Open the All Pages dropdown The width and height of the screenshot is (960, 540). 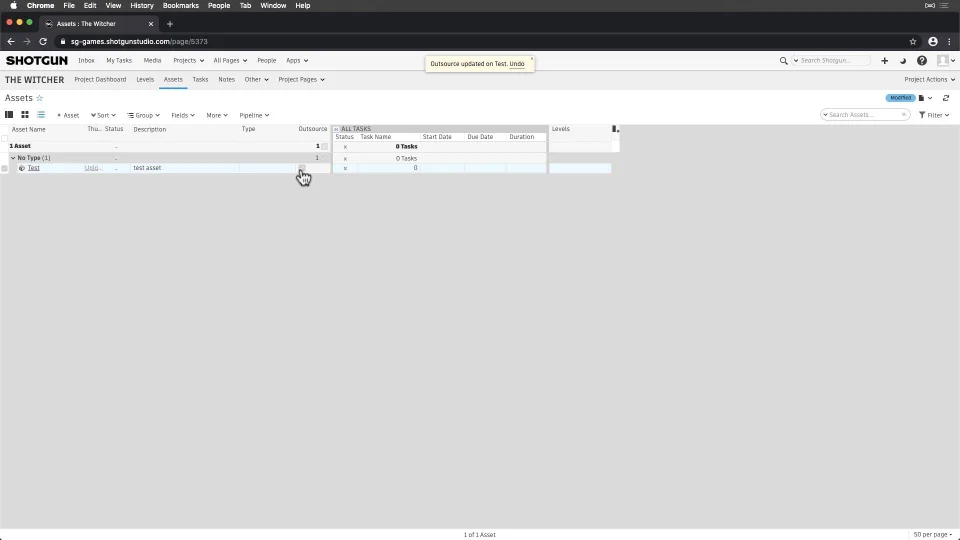click(230, 61)
